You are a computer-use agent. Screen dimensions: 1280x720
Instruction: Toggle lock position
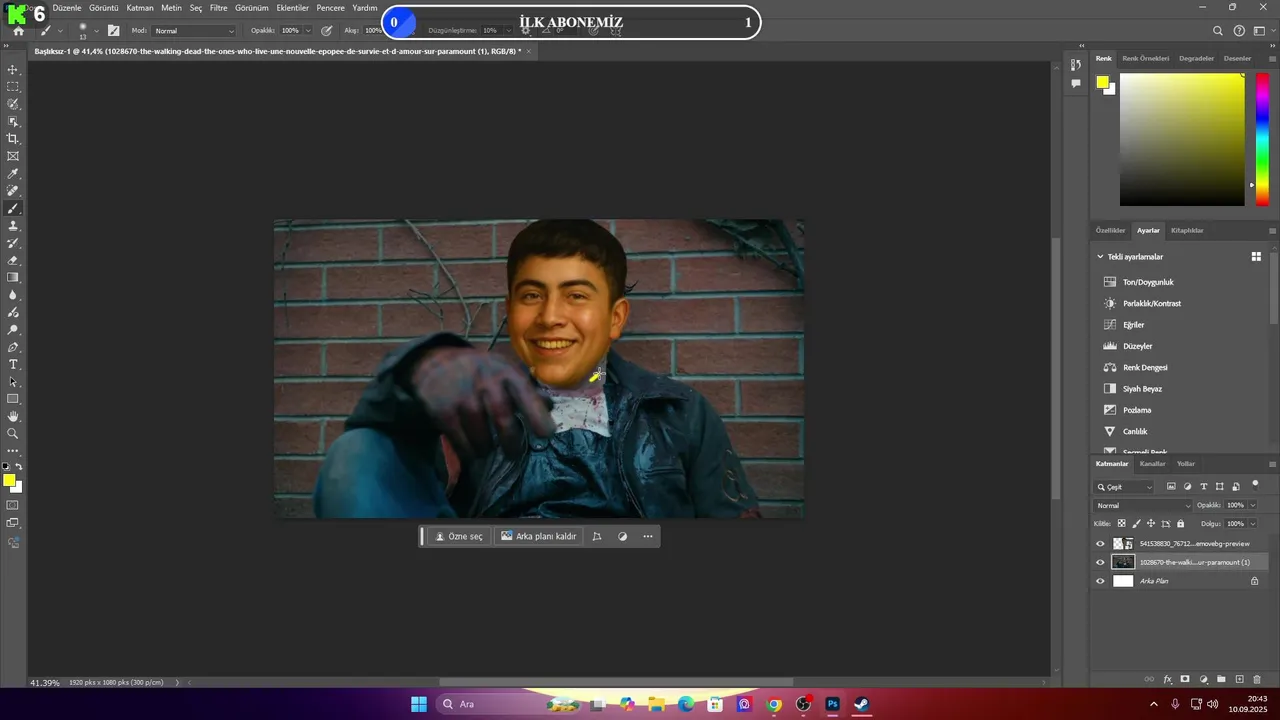[x=1151, y=523]
